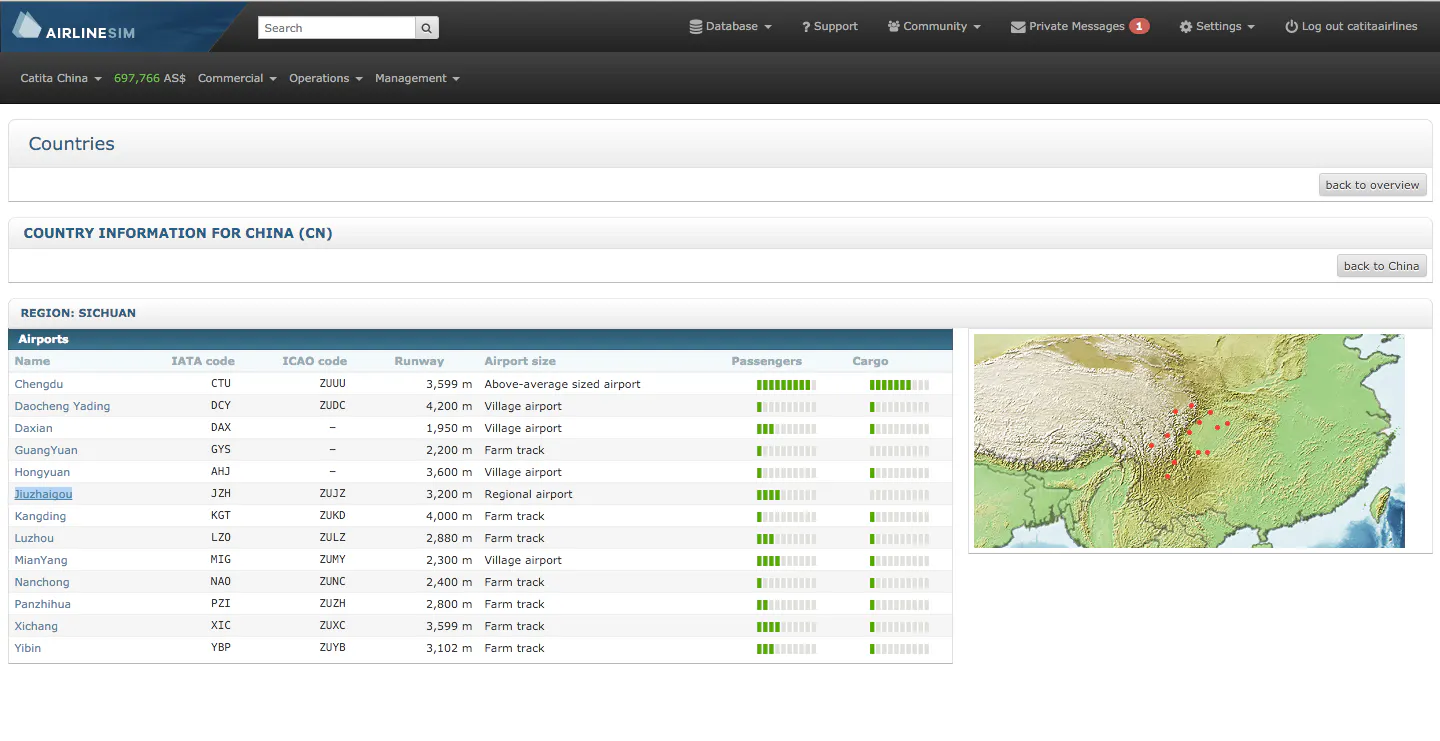The width and height of the screenshot is (1440, 741).
Task: Click the Support question mark icon
Action: point(806,27)
